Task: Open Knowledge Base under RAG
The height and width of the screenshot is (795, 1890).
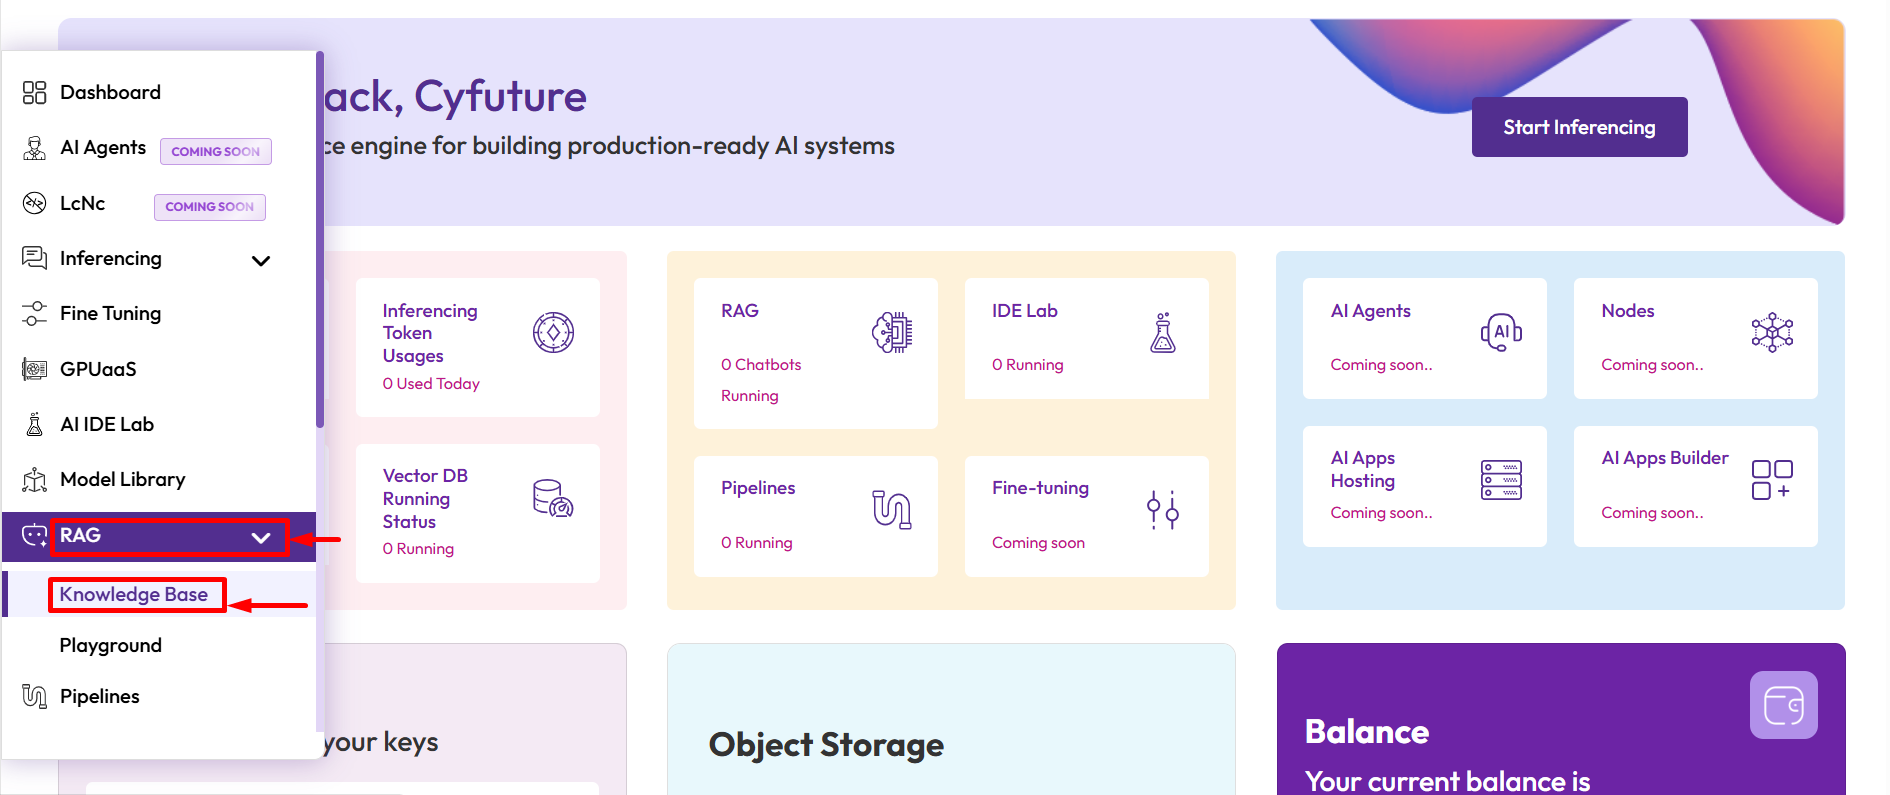Action: (134, 595)
